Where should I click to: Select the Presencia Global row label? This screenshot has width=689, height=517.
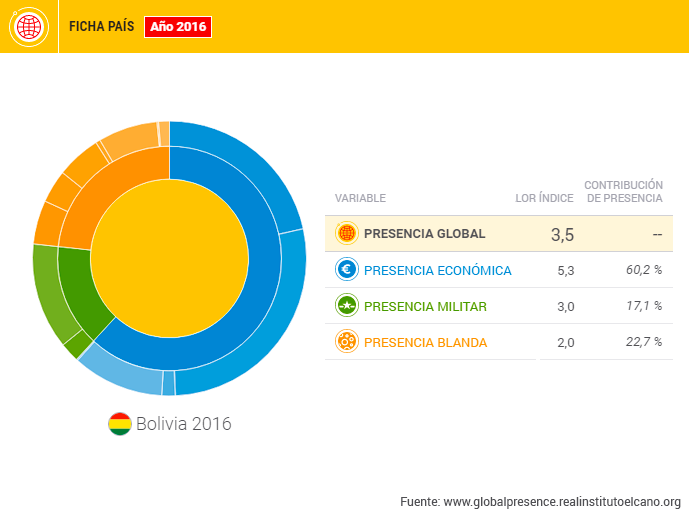pyautogui.click(x=424, y=234)
